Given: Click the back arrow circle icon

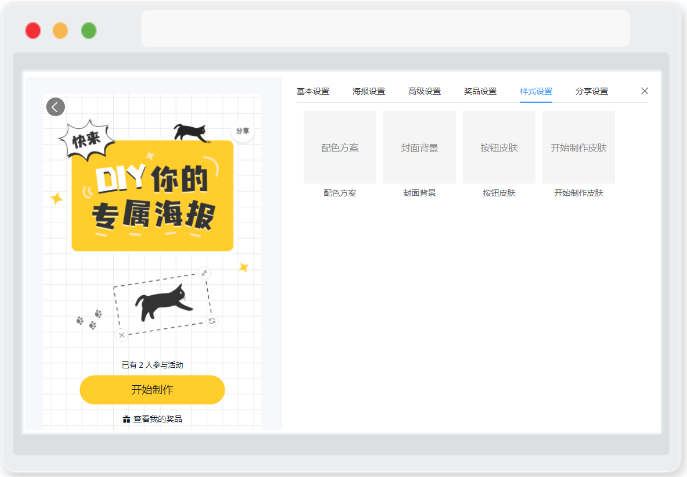Looking at the screenshot, I should click(x=55, y=106).
